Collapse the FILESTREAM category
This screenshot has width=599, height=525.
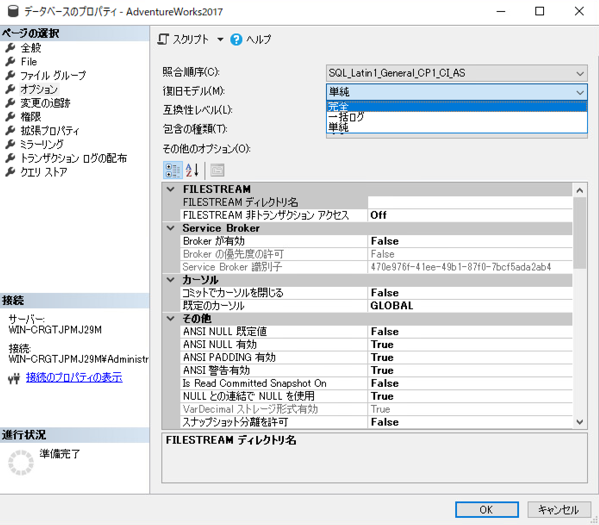click(171, 189)
